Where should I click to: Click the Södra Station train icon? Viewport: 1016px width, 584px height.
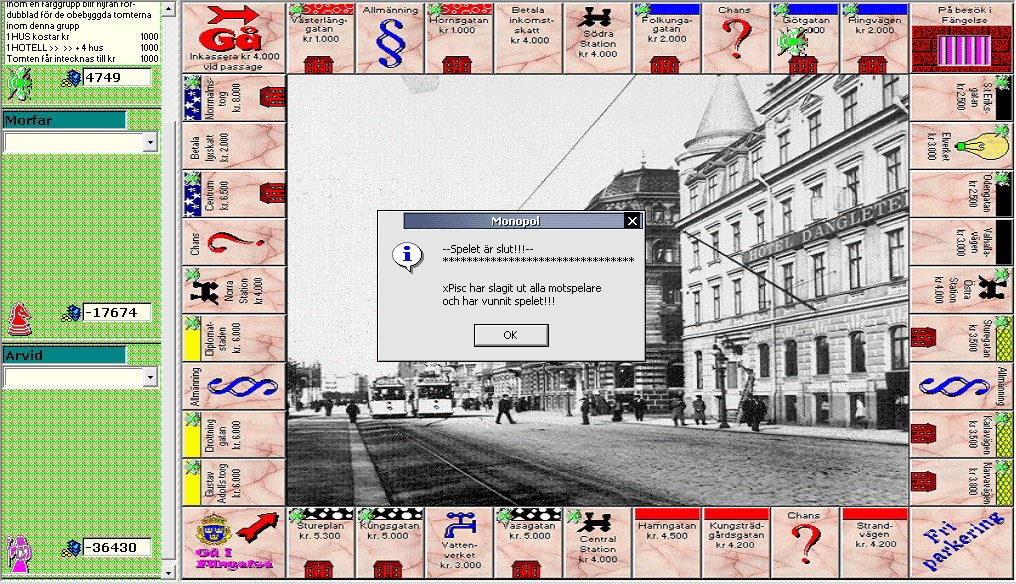(597, 18)
